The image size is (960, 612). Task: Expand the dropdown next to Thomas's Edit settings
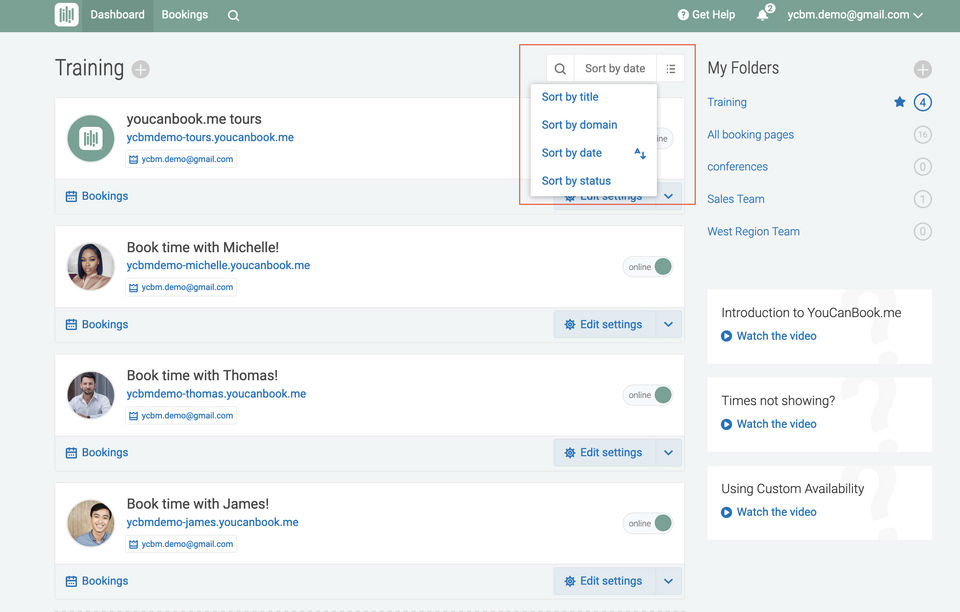click(669, 452)
